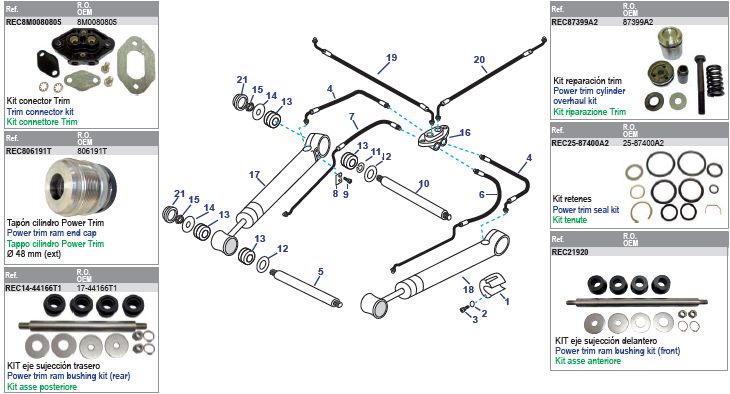Image resolution: width=730 pixels, height=394 pixels.
Task: Click 'Power trim ram end cap' text
Action: (x=52, y=233)
